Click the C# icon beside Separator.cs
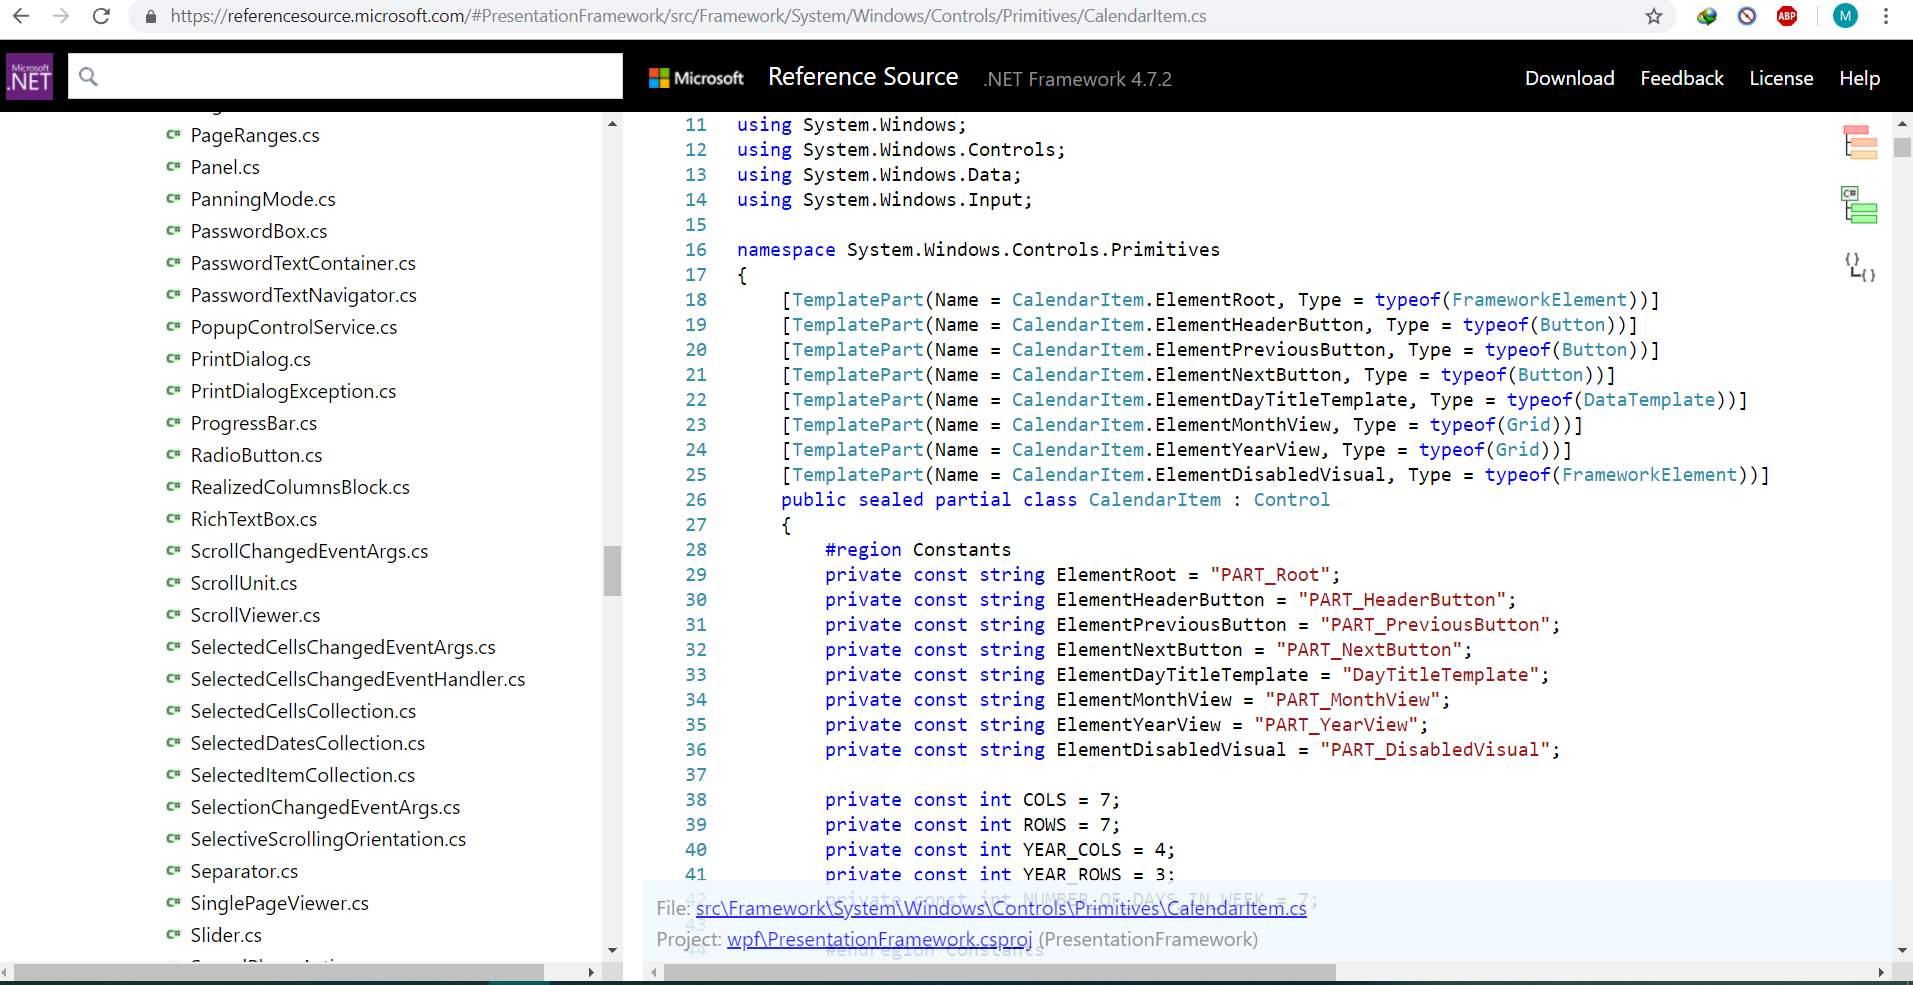The height and width of the screenshot is (985, 1913). click(173, 870)
